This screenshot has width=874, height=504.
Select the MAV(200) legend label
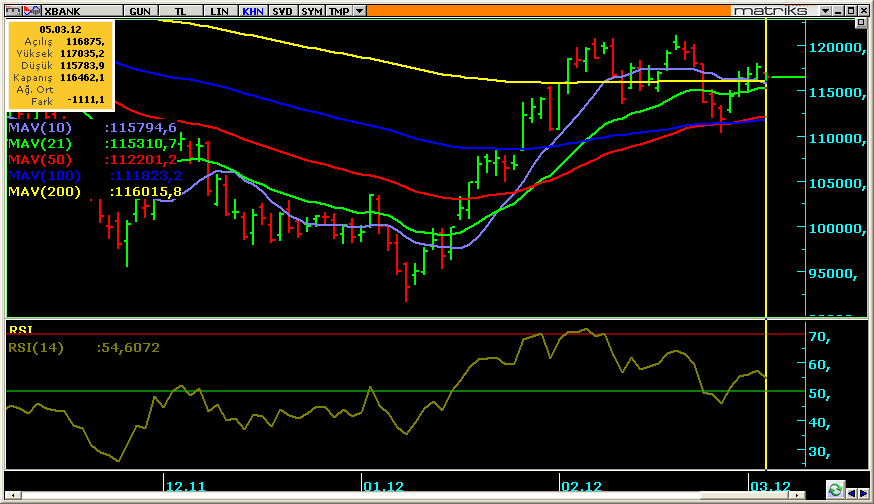click(x=45, y=192)
